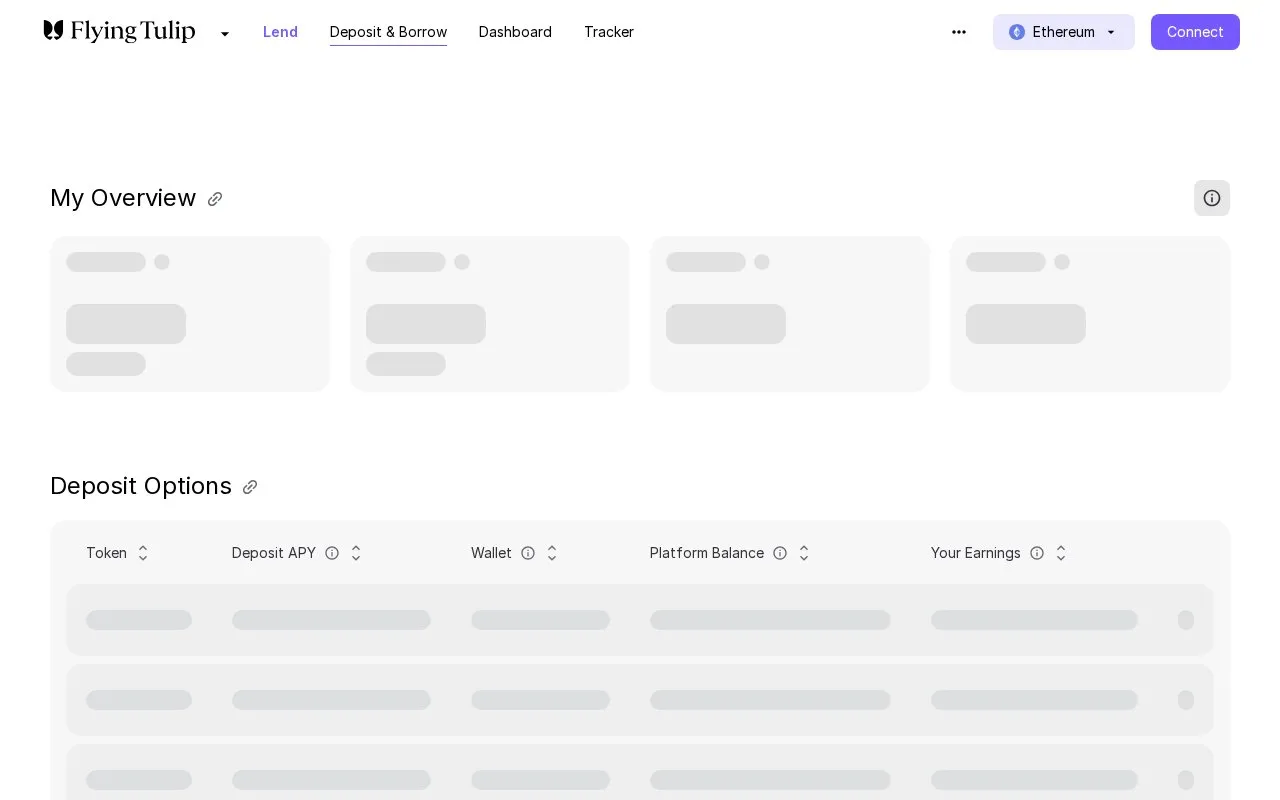Sort table by Platform Balance
Screen dimensions: 1280x800
pos(804,553)
